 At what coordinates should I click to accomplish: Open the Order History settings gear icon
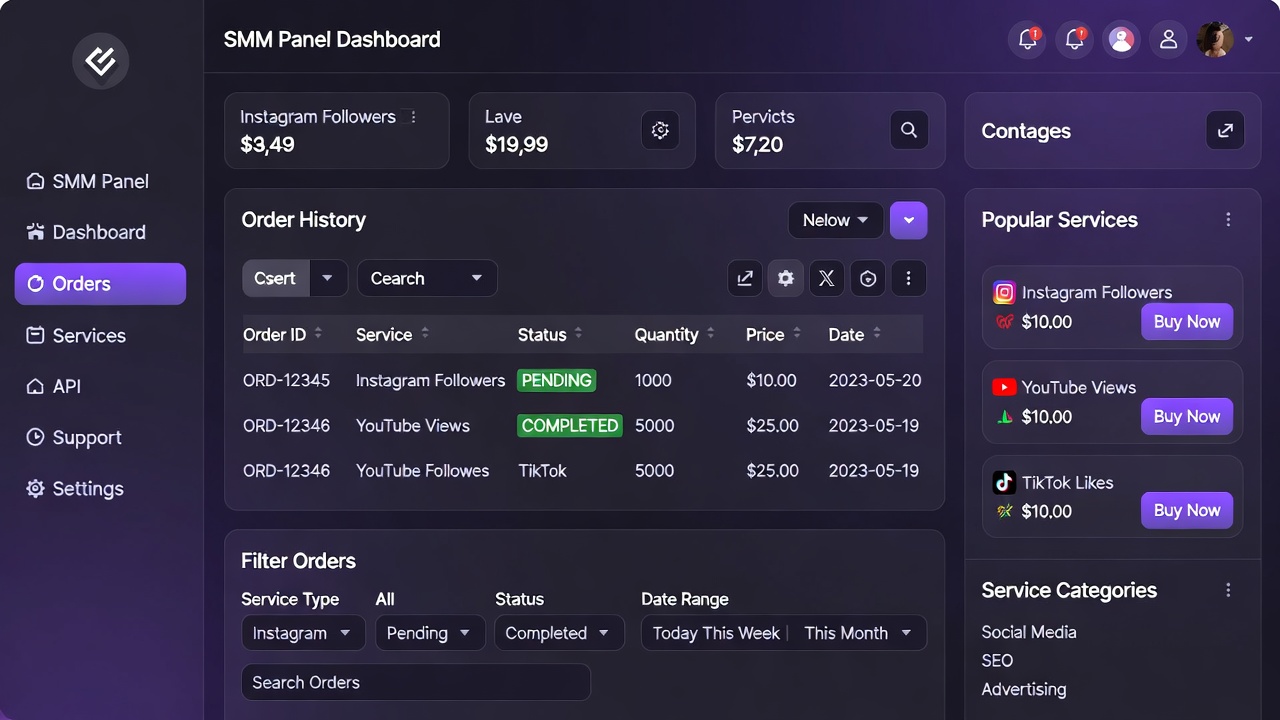785,278
